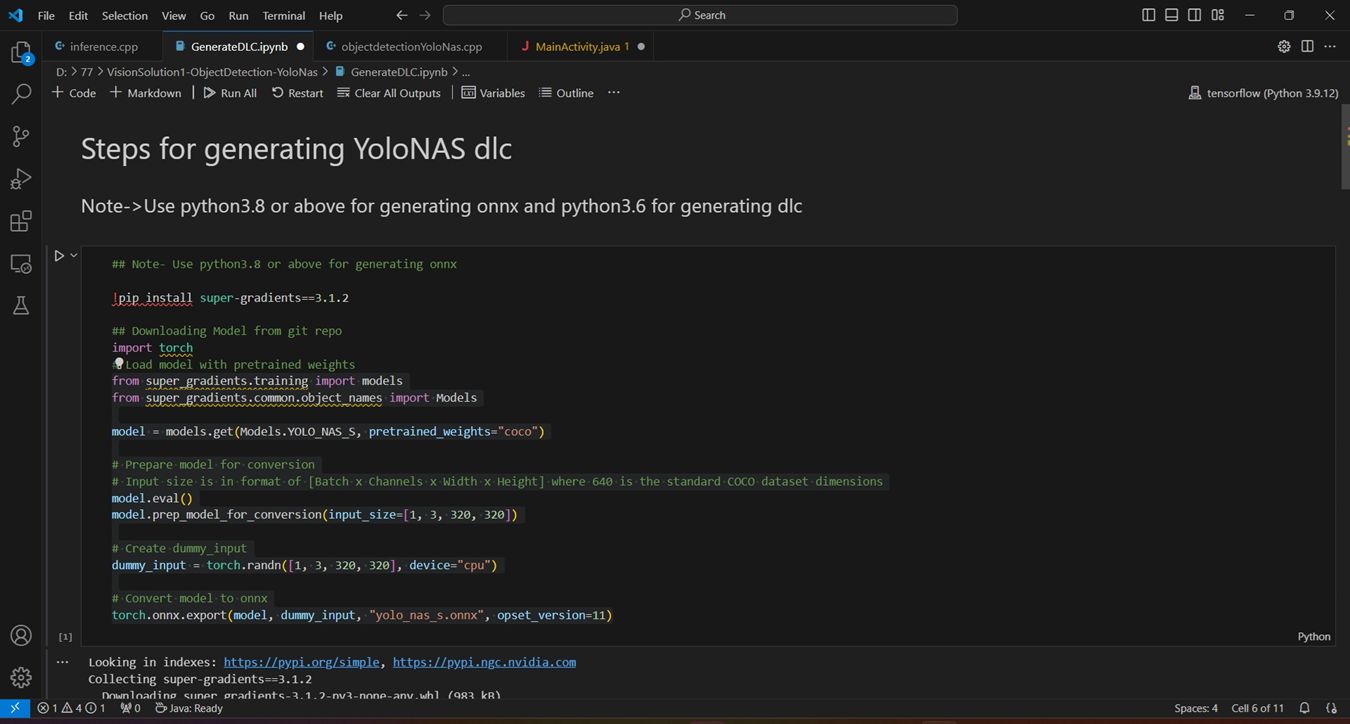Open the Manage gear at bottom left
The image size is (1350, 724).
(x=20, y=677)
